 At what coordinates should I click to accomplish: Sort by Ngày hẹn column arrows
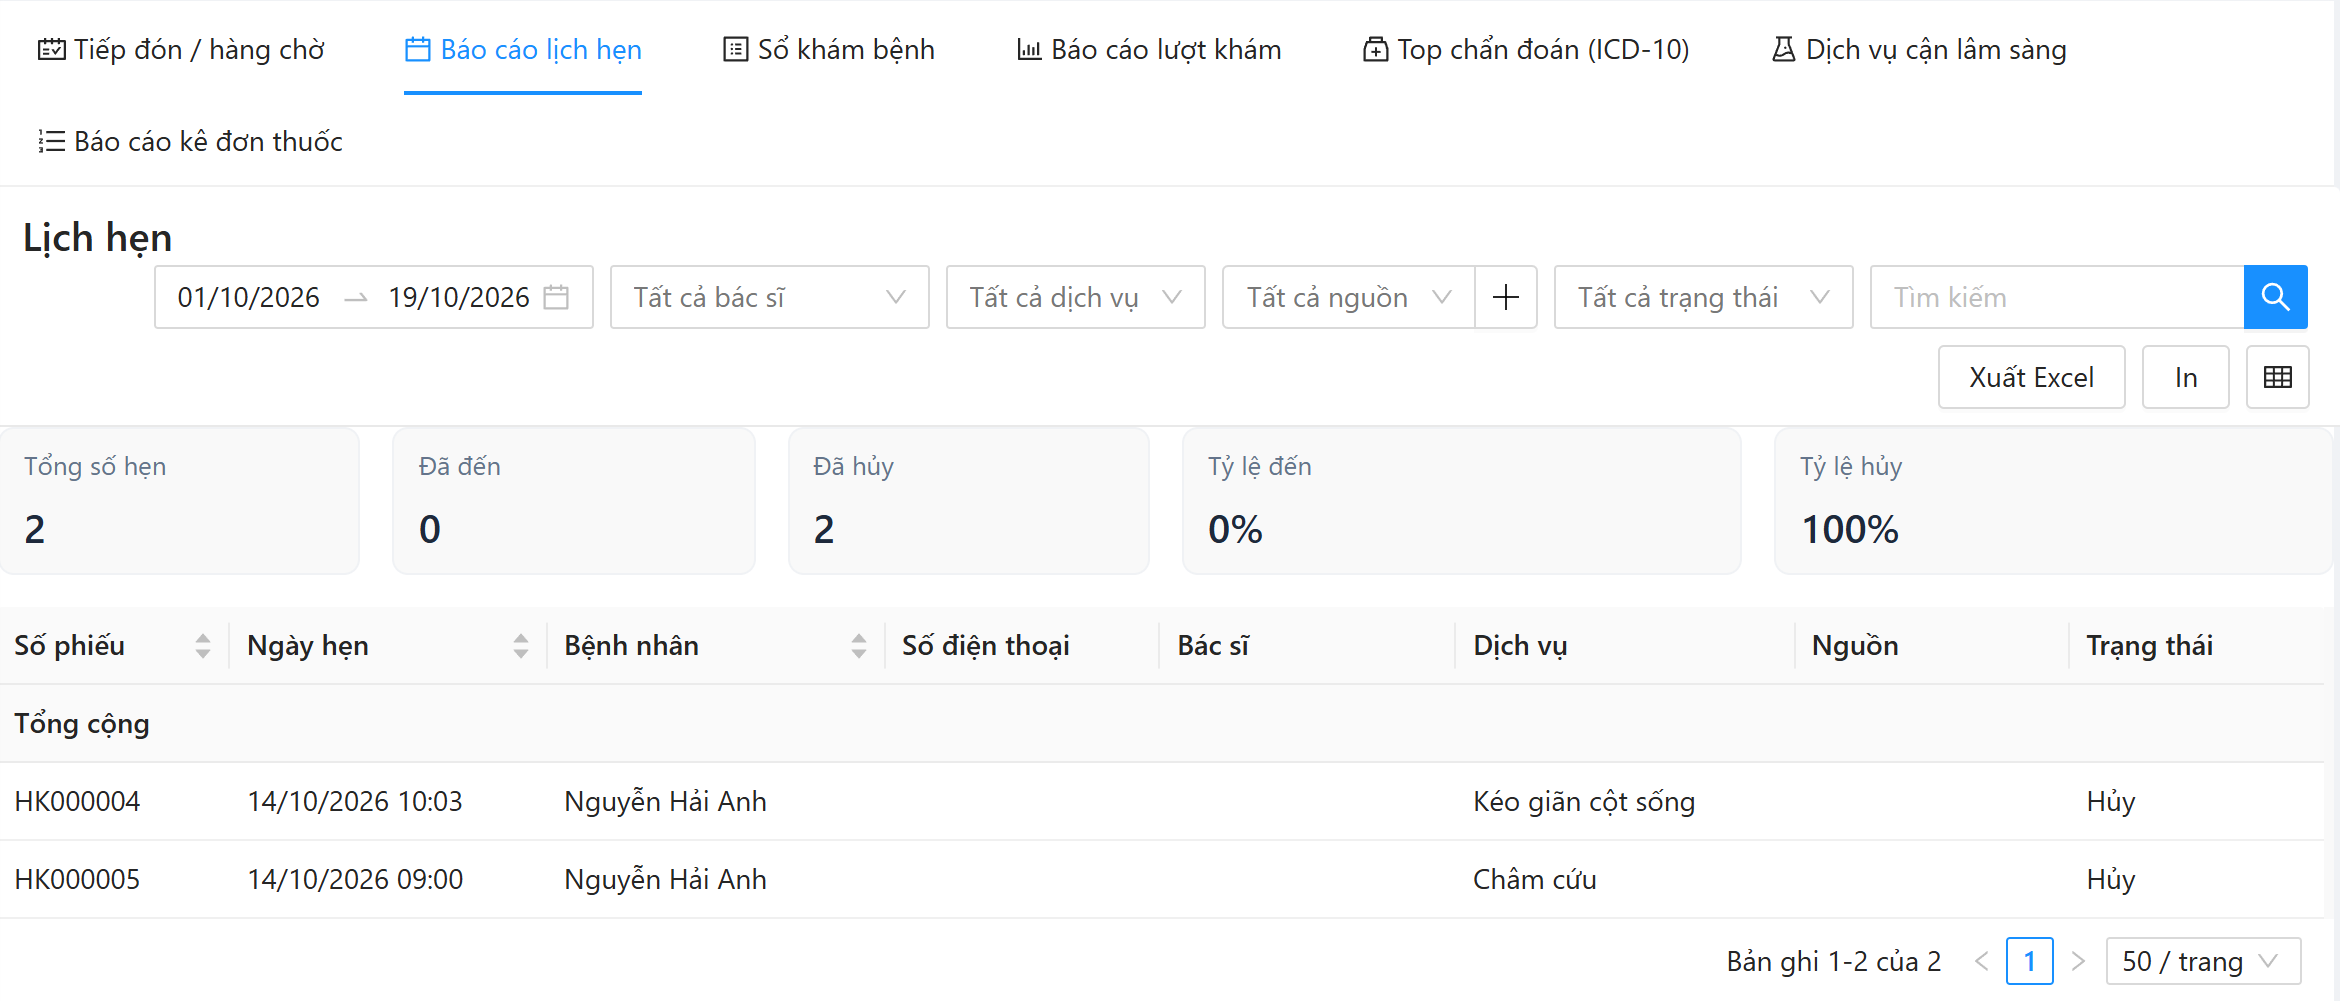tap(521, 646)
